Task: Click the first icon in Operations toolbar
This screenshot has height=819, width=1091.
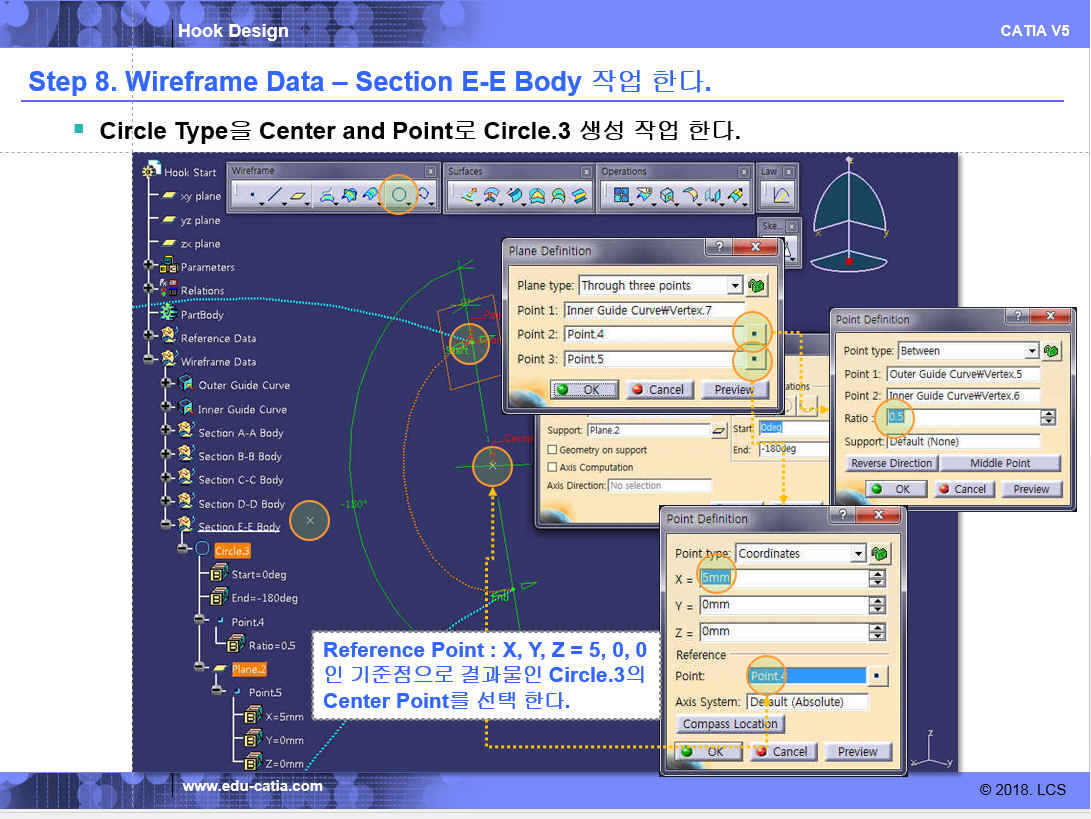Action: click(620, 196)
